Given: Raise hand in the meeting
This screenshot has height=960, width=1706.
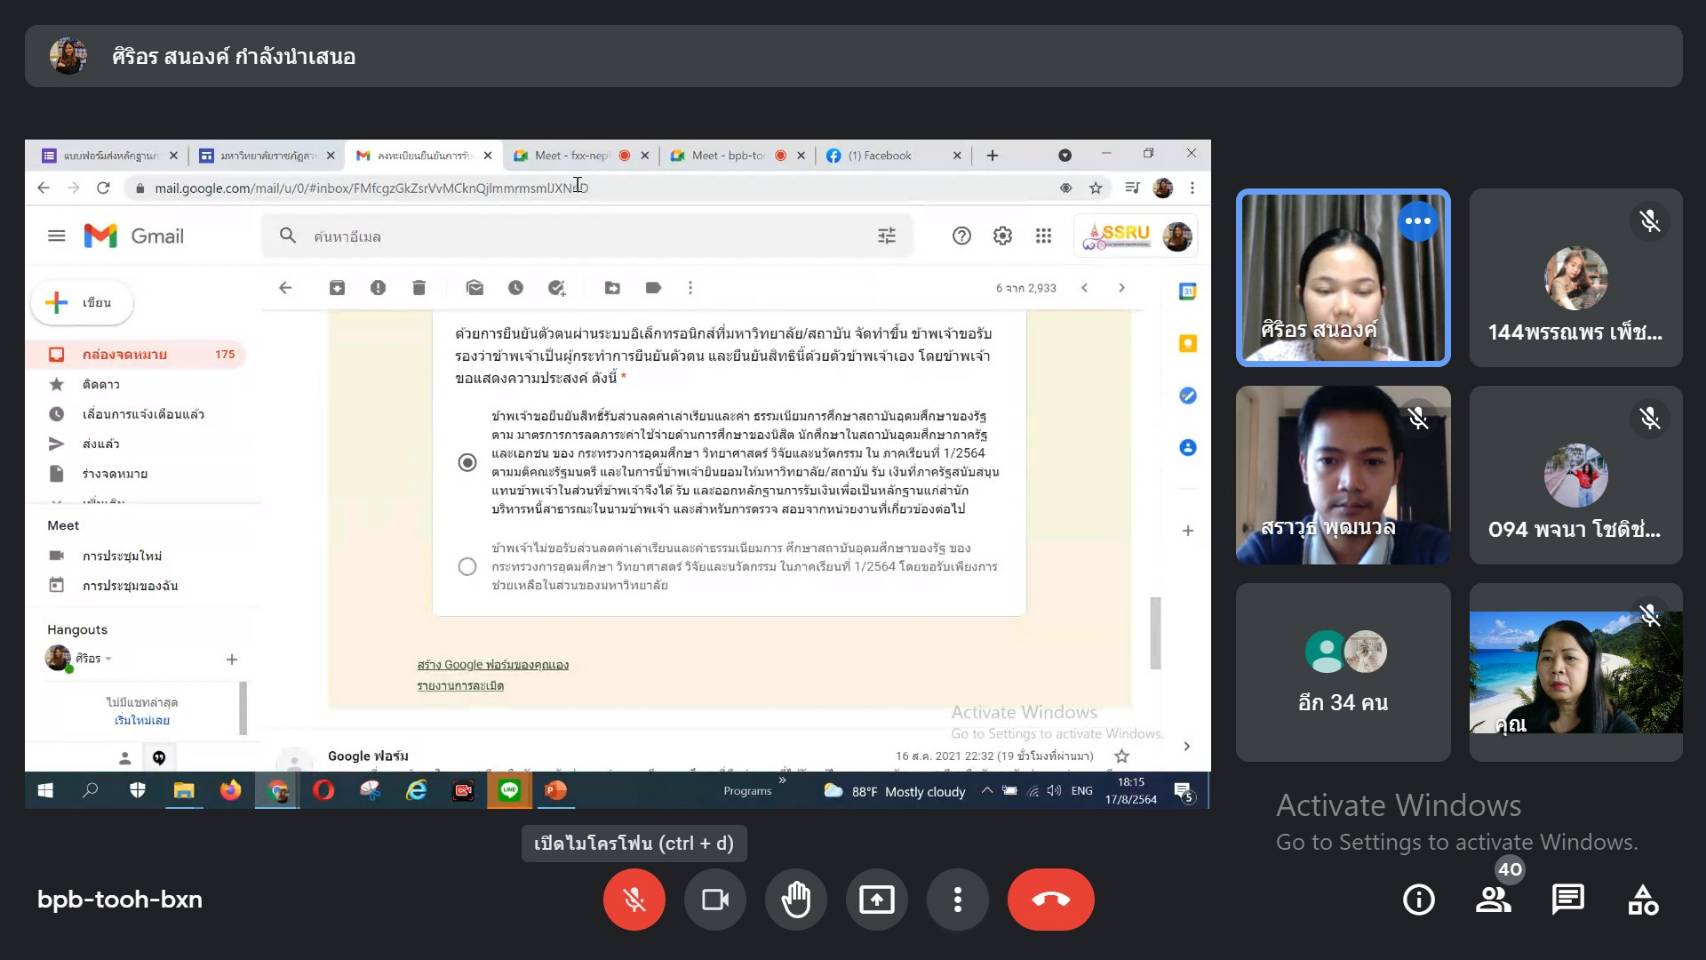Looking at the screenshot, I should [x=796, y=900].
